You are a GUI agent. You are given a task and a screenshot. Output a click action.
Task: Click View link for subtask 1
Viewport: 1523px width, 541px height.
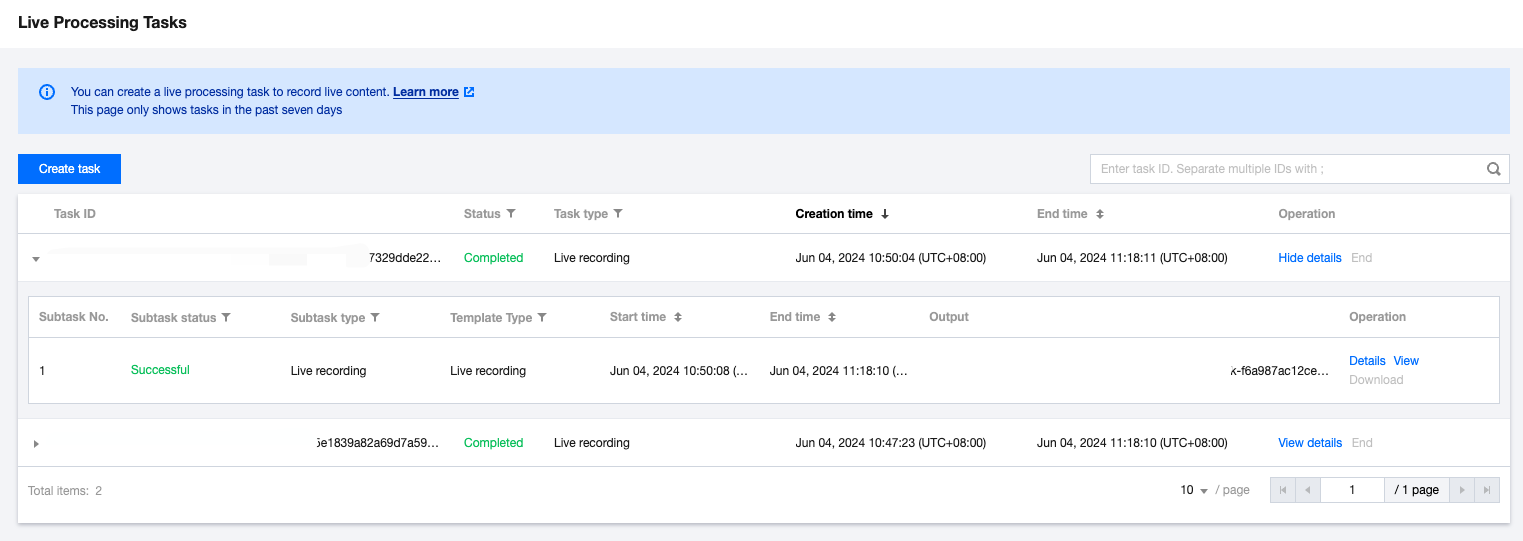point(1406,361)
